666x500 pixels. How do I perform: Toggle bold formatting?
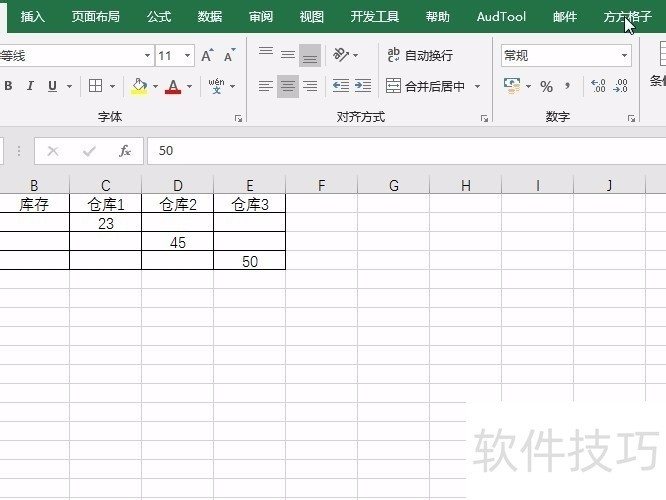[8, 86]
